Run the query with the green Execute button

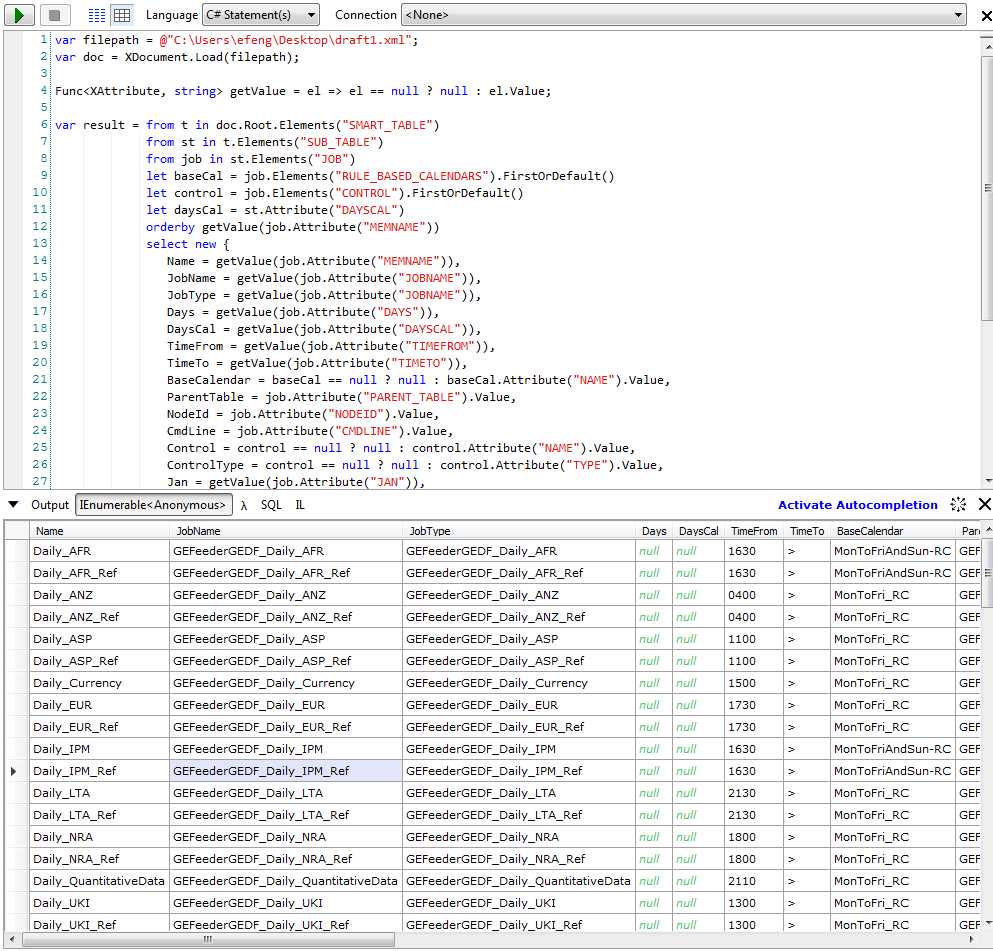[20, 15]
